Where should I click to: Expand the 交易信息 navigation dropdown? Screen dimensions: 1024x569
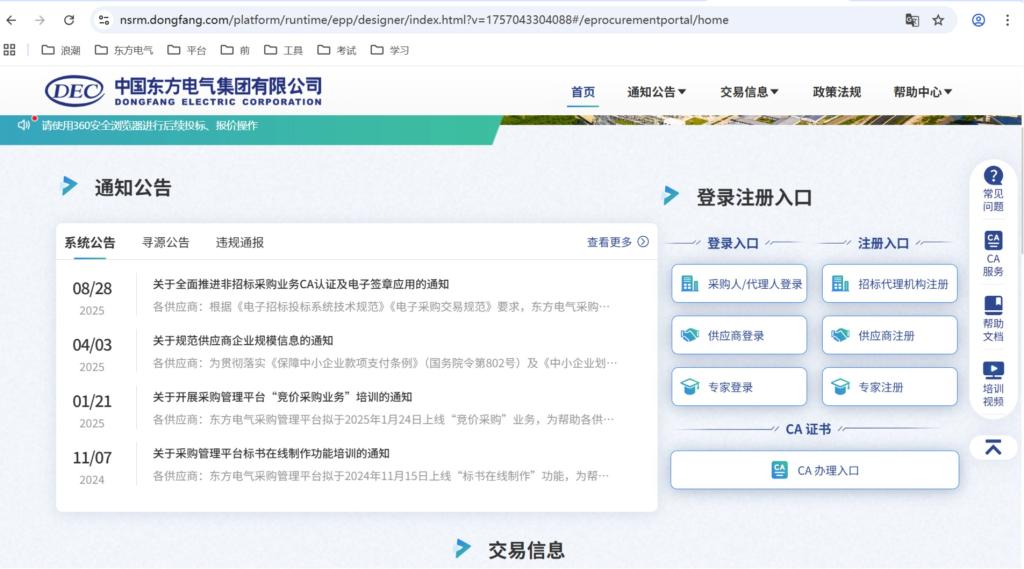click(749, 92)
